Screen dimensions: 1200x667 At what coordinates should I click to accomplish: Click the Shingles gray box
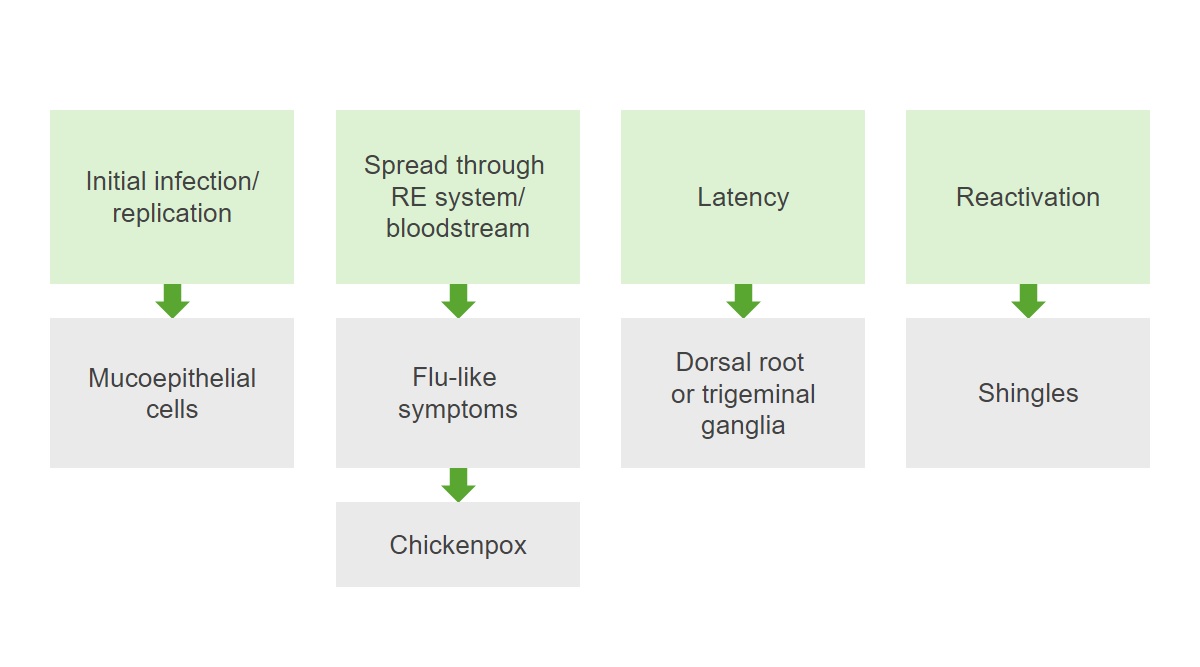point(1028,393)
